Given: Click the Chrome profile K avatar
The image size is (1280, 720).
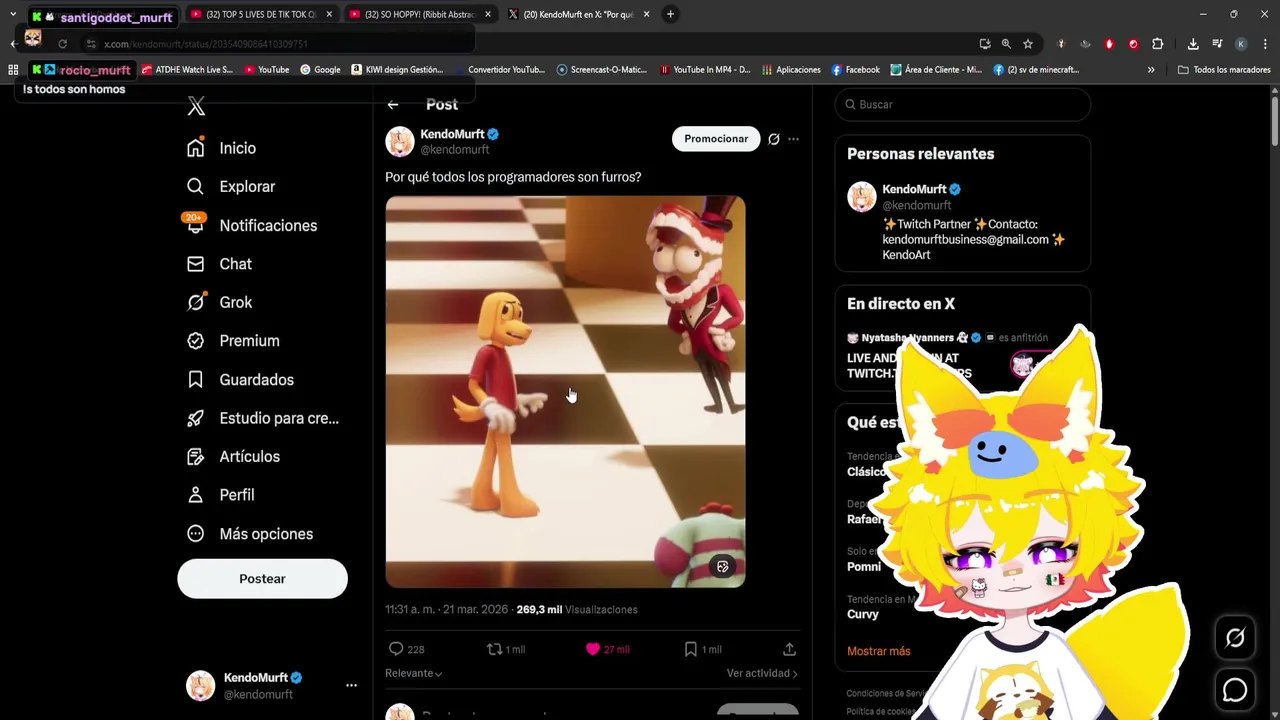Looking at the screenshot, I should [1241, 44].
